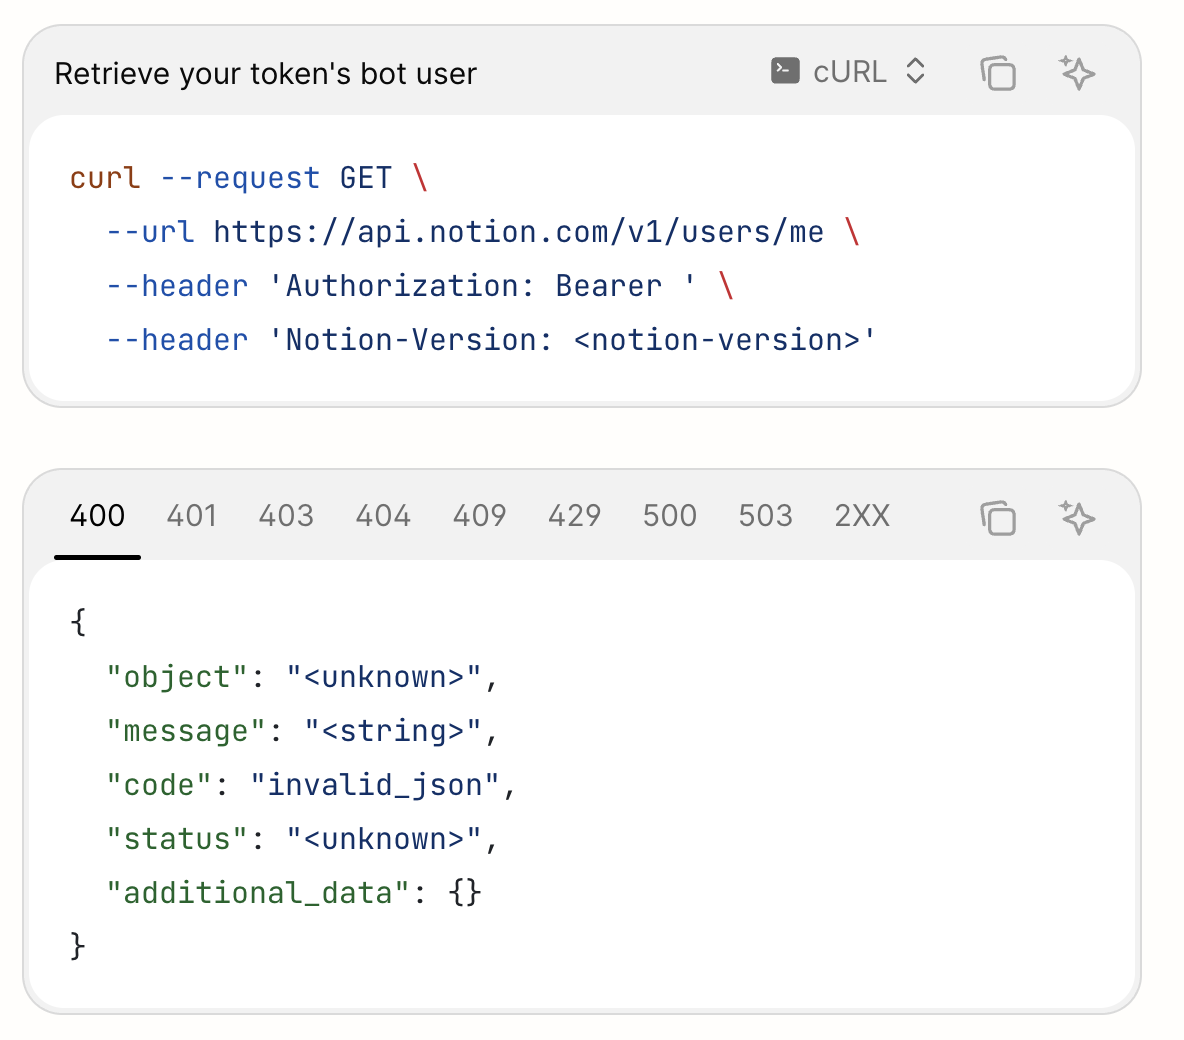Click the terminal icon beside cURL
1184x1040 pixels.
785,72
